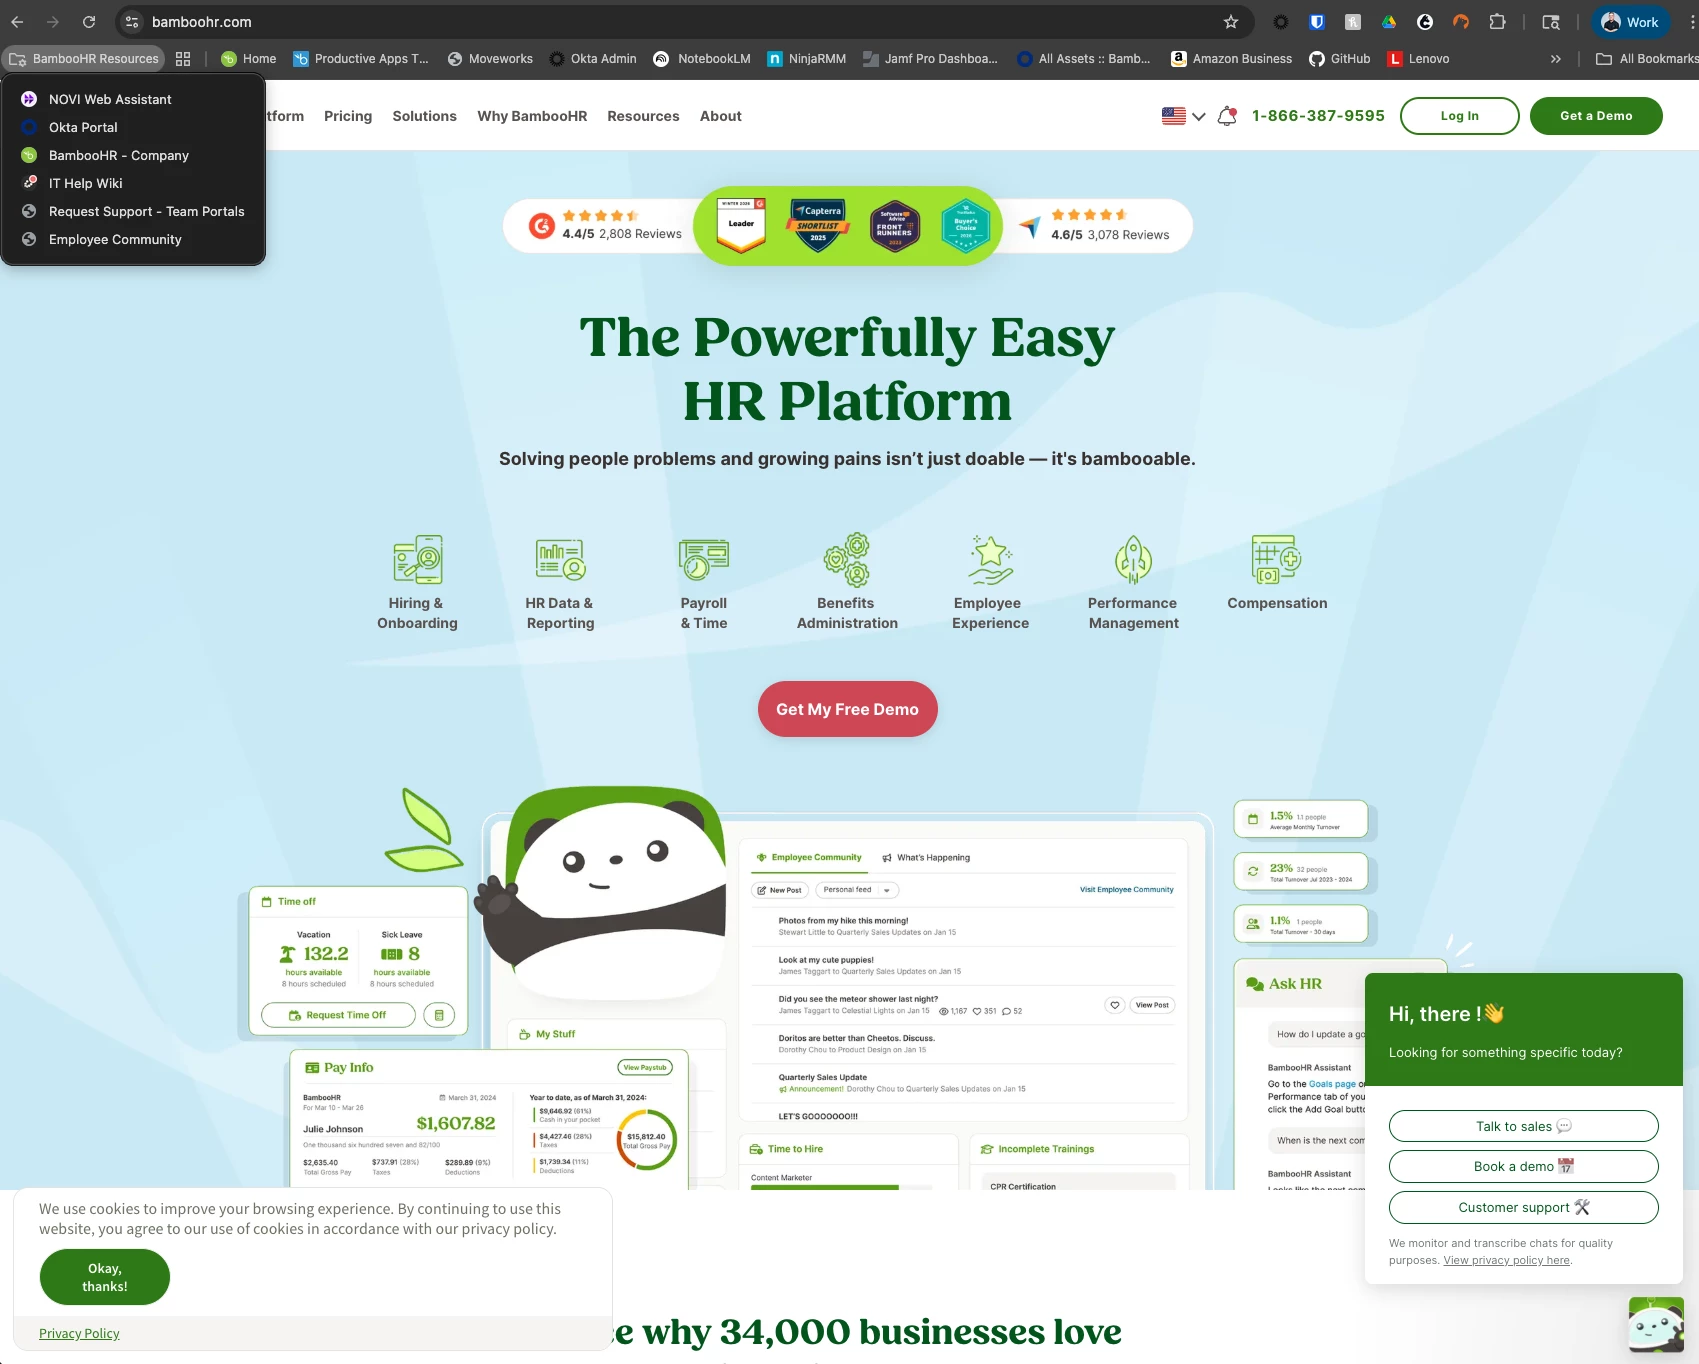Click the bamboohr.com address bar
The image size is (1699, 1364).
pyautogui.click(x=680, y=22)
